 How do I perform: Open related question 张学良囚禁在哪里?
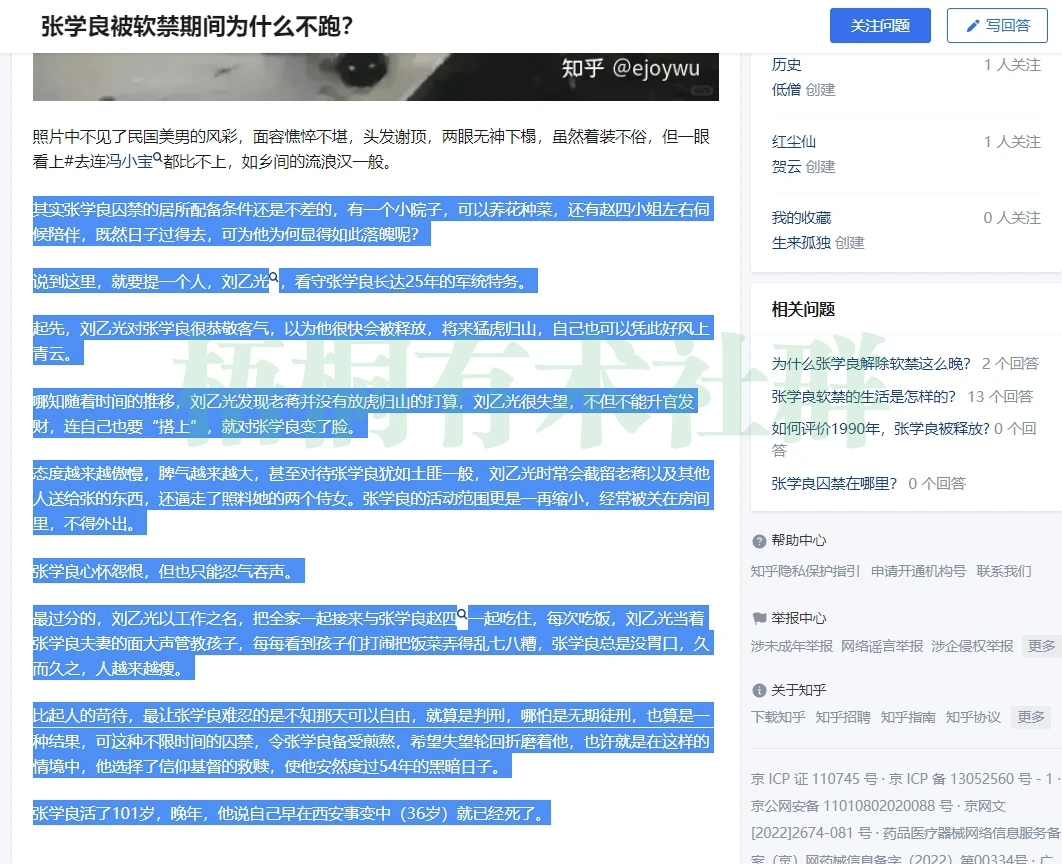(x=835, y=483)
